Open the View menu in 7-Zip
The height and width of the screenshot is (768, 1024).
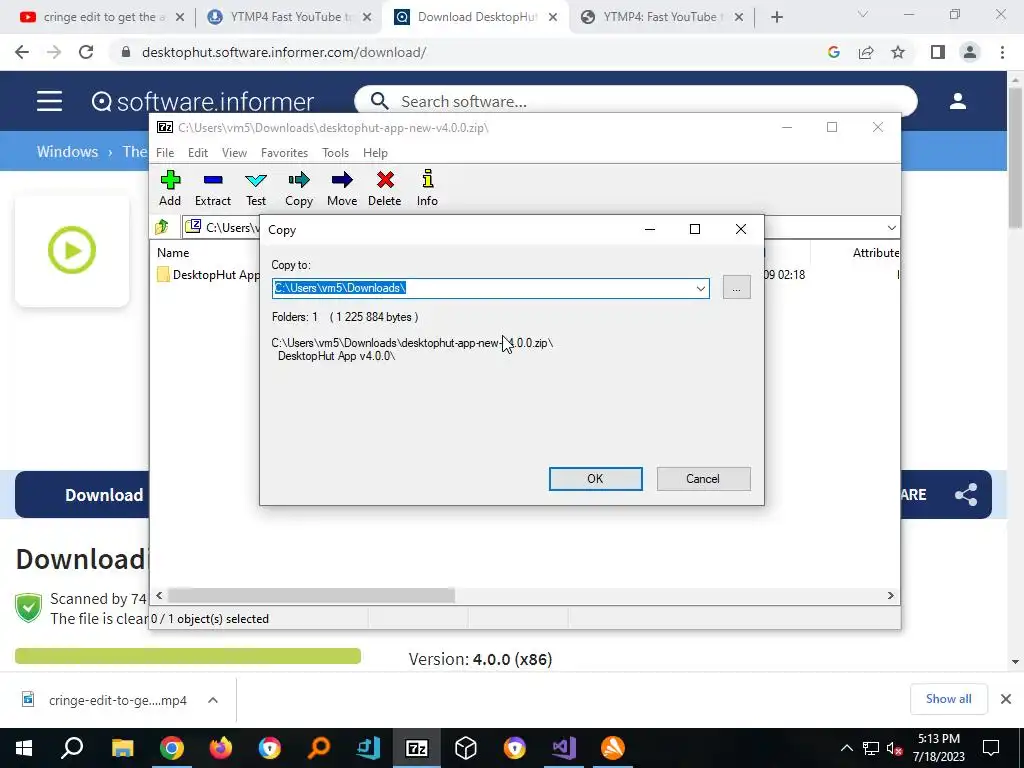pyautogui.click(x=234, y=152)
